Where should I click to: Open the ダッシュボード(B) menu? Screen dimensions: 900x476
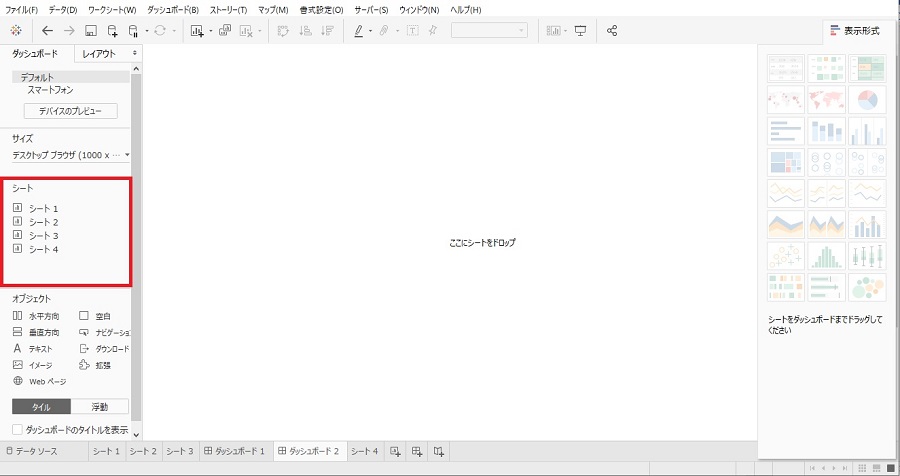(173, 9)
